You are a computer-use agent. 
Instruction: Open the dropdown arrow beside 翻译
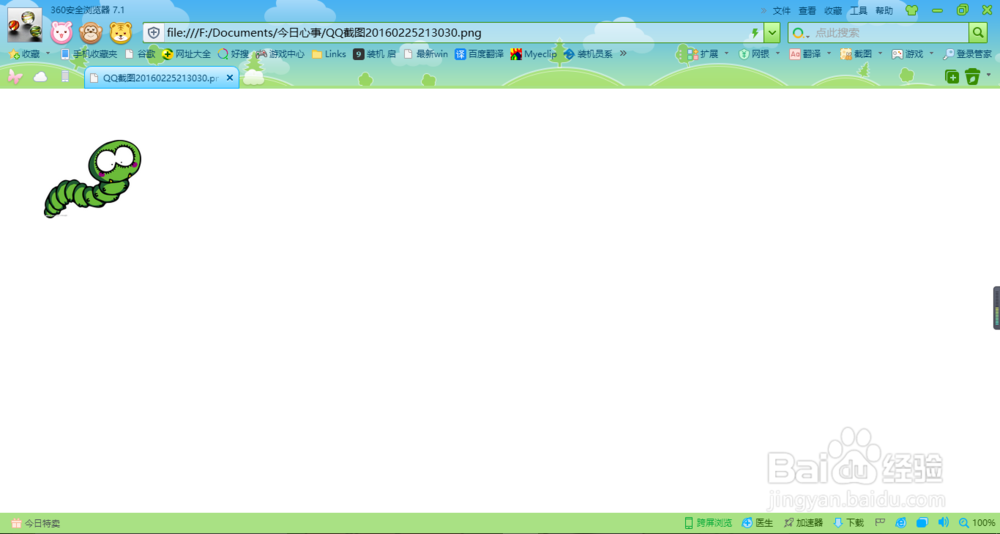pos(829,54)
